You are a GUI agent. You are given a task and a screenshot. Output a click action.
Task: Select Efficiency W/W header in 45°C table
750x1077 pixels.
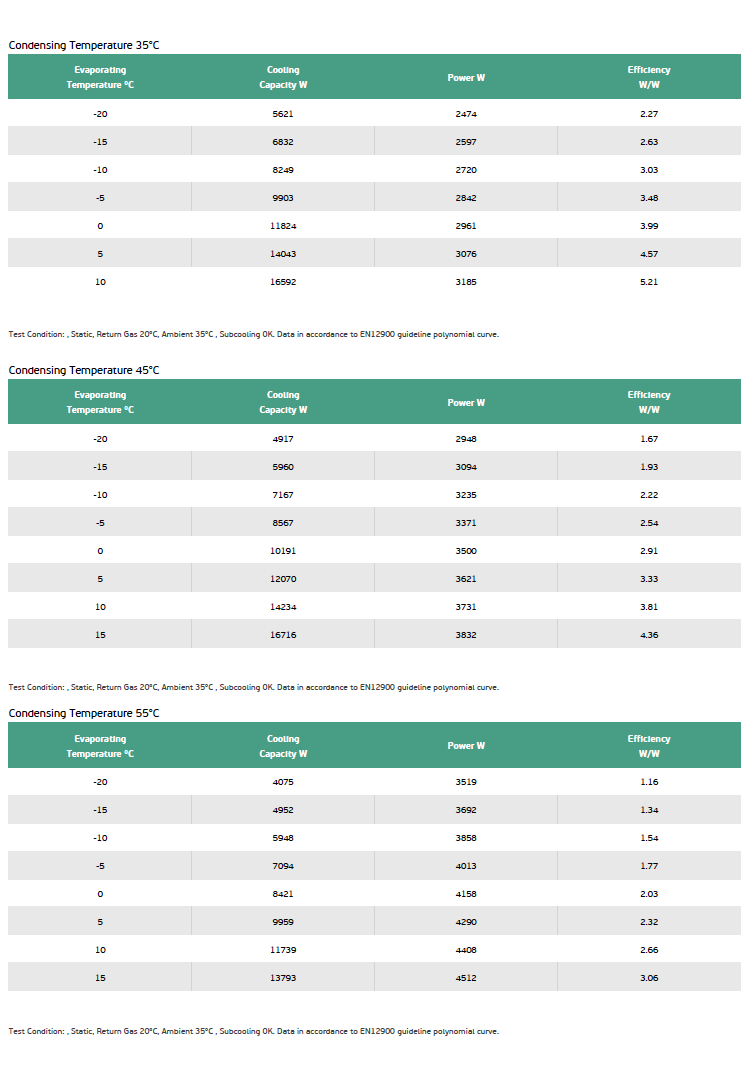(649, 403)
